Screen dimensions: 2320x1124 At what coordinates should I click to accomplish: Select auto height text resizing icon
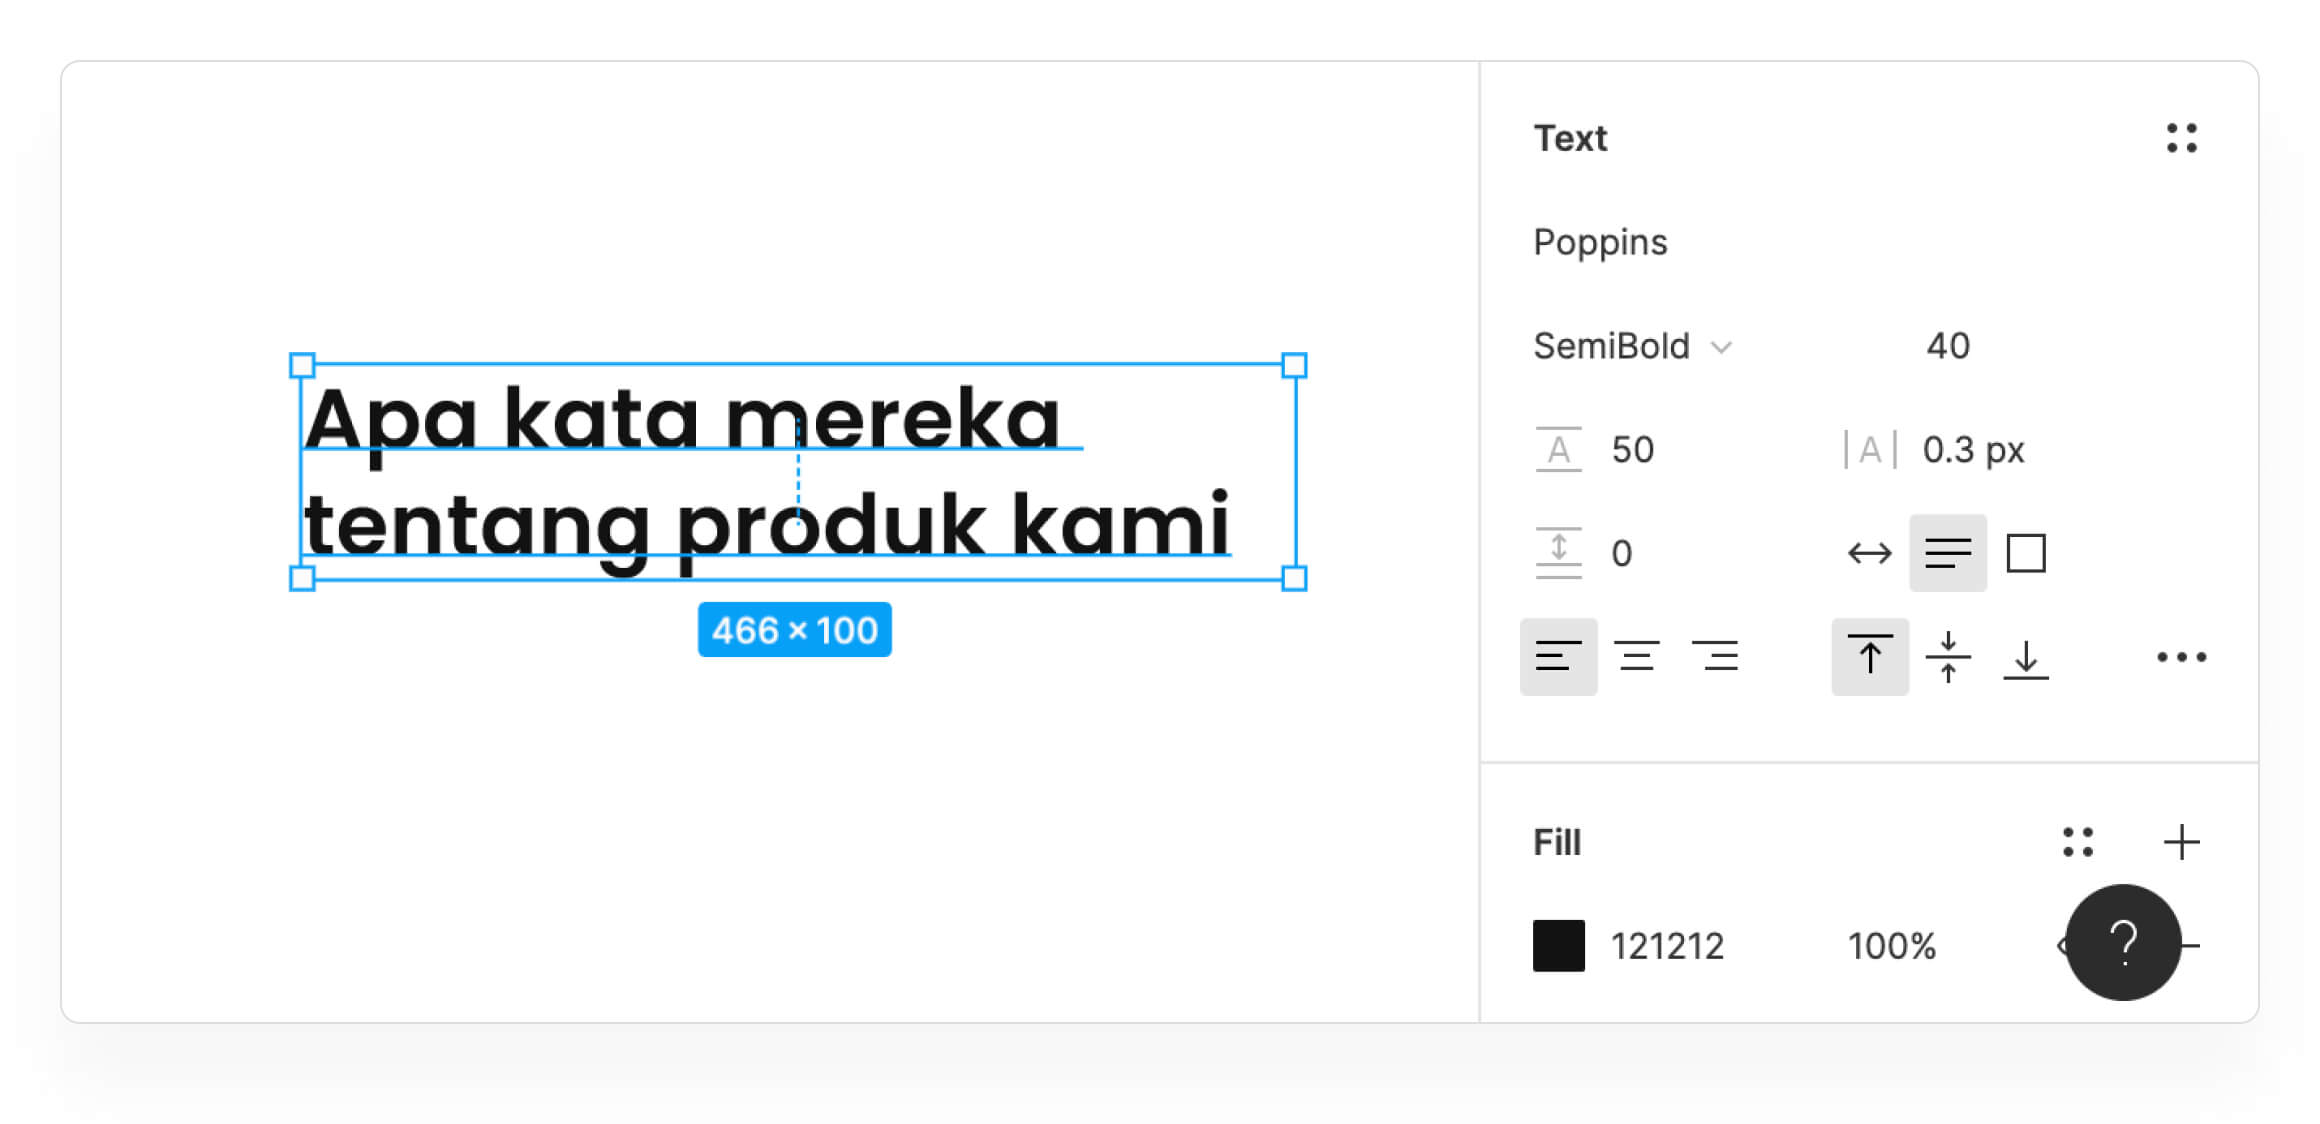click(x=1947, y=553)
